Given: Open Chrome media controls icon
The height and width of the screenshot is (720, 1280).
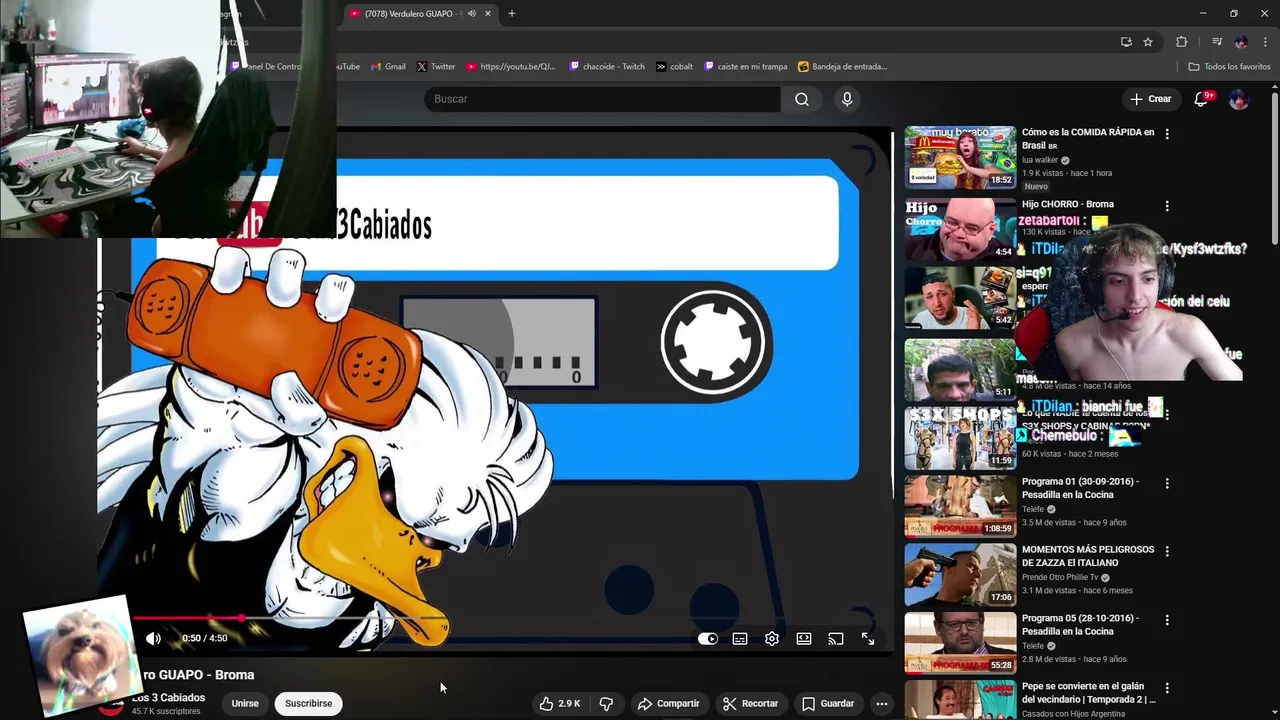Looking at the screenshot, I should tap(1217, 42).
